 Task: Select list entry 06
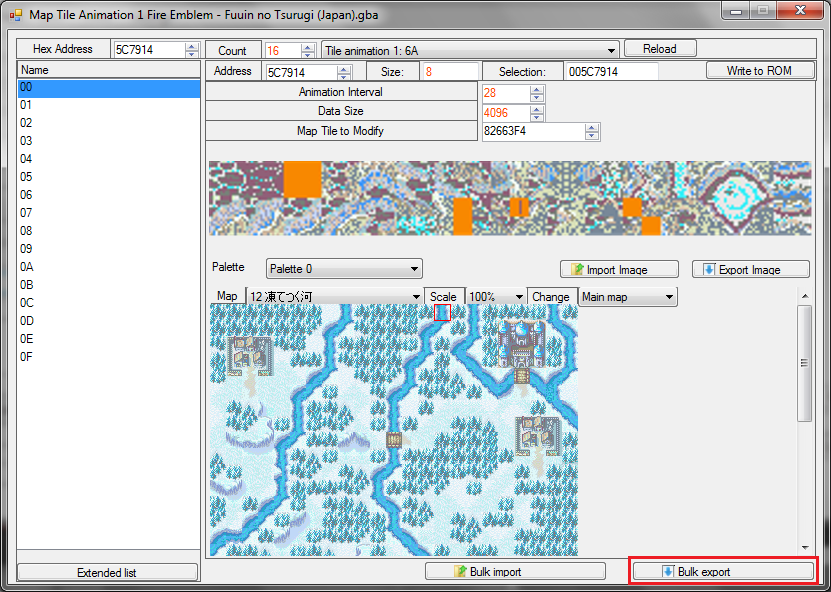click(109, 195)
